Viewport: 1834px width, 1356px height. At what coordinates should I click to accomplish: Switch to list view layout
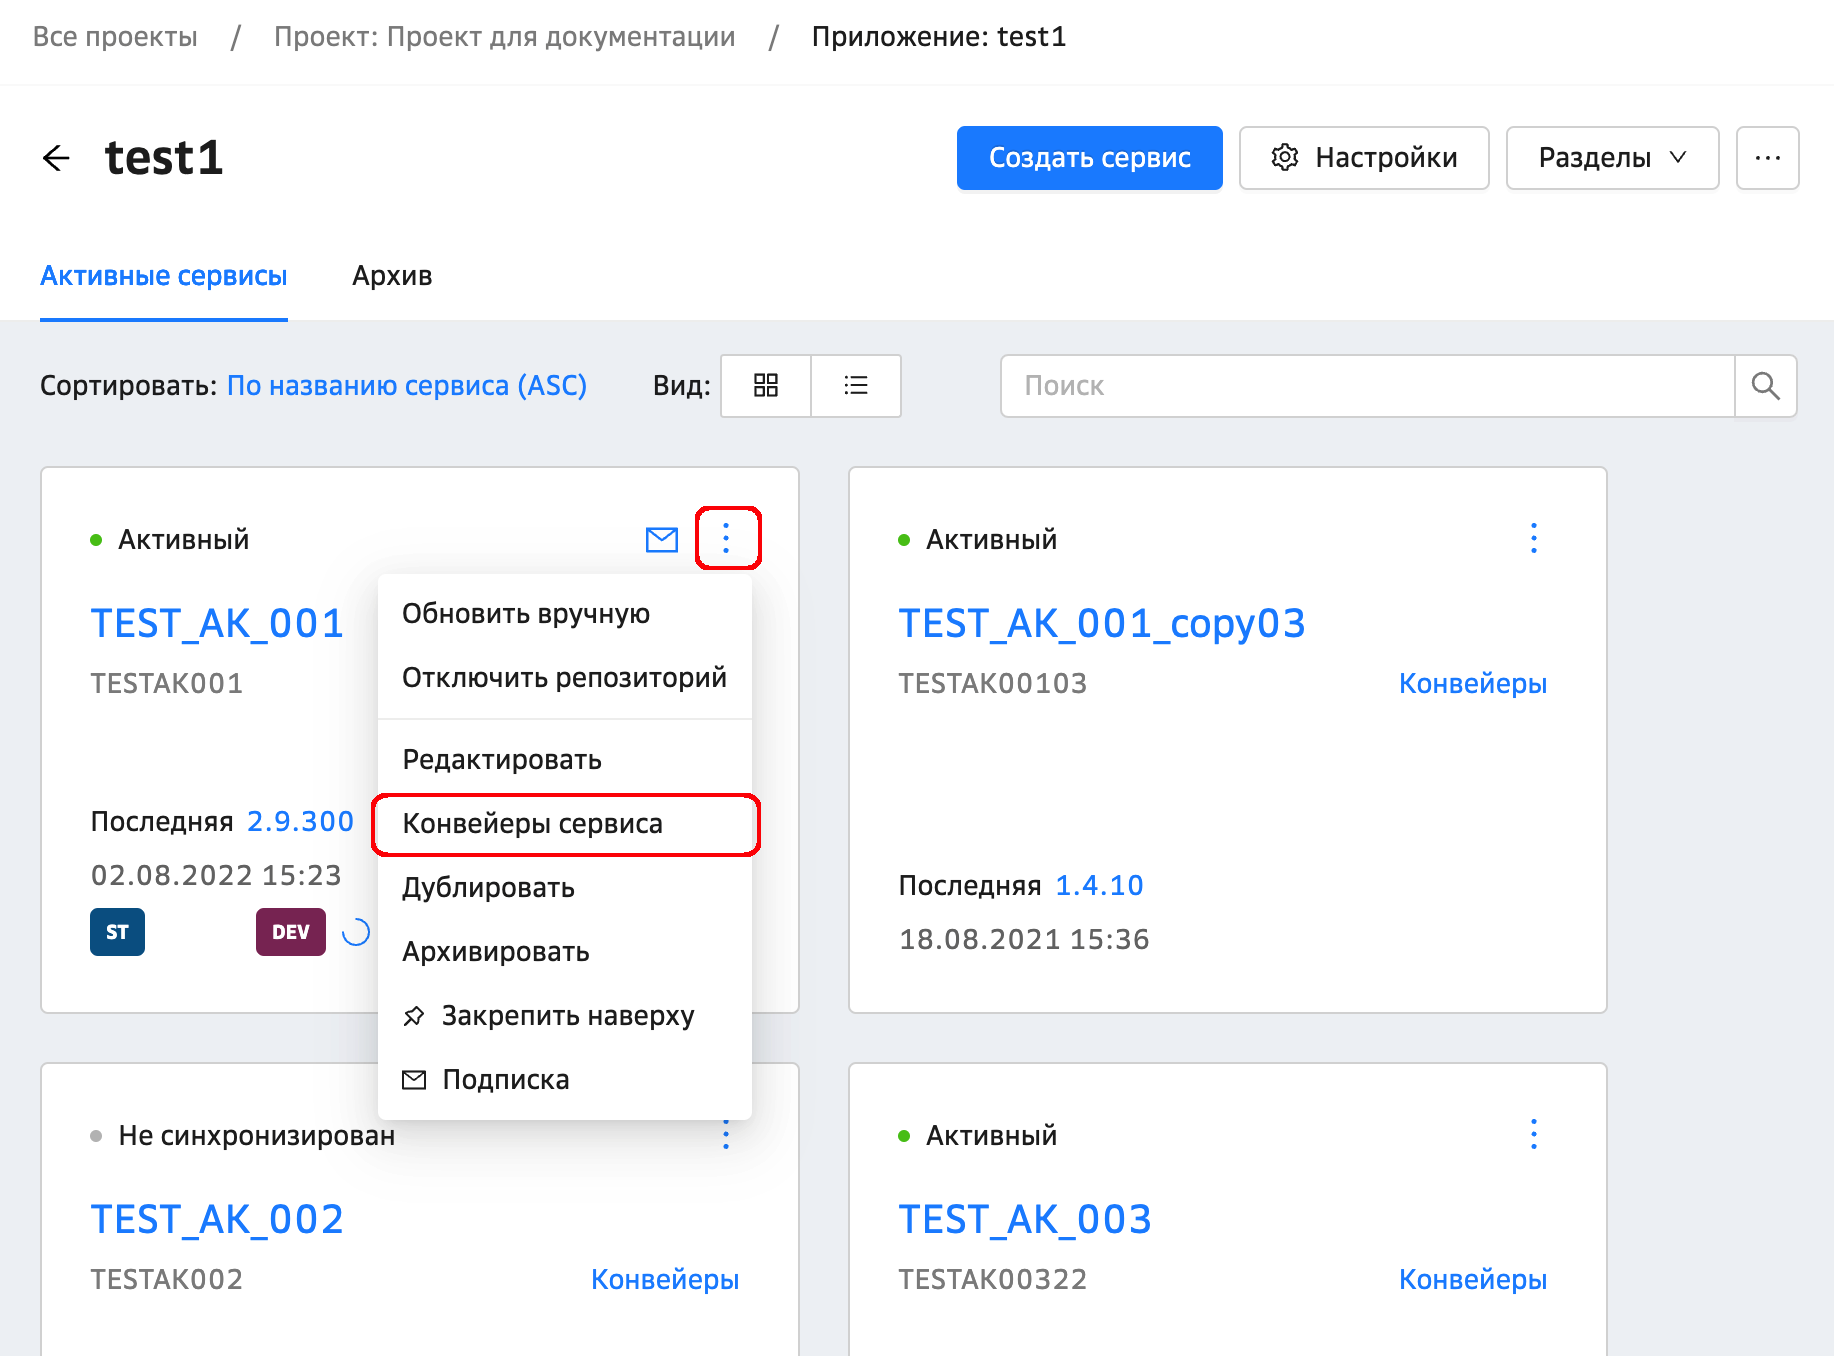[x=856, y=386]
